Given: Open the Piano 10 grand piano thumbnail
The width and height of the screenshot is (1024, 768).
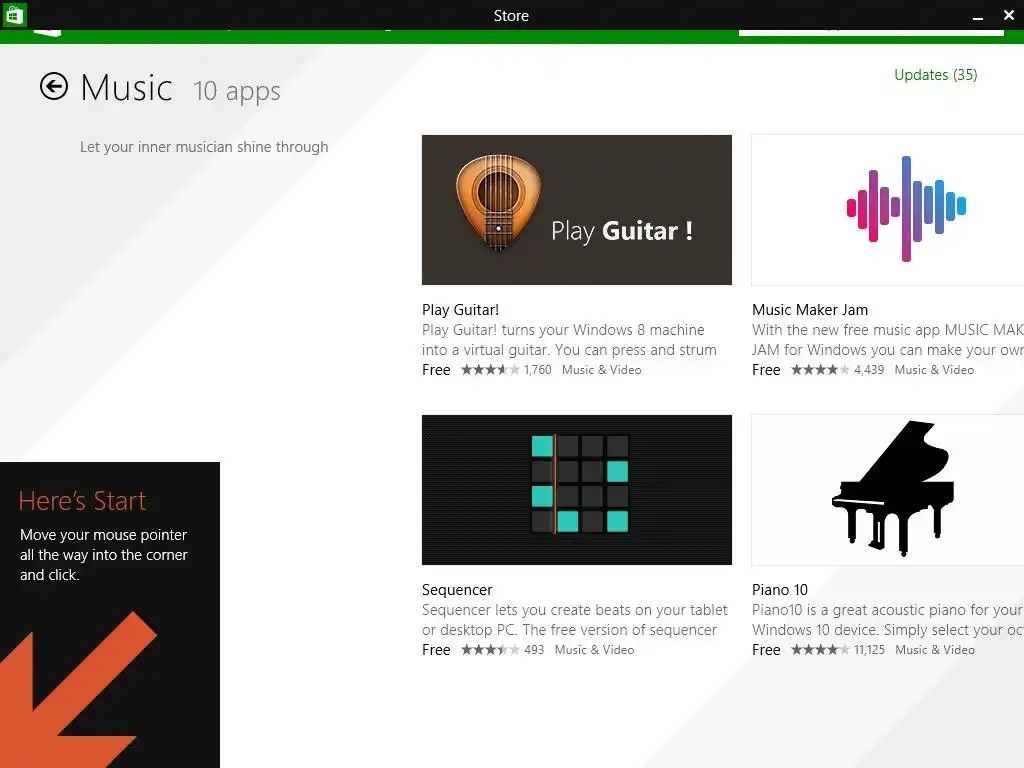Looking at the screenshot, I should pos(888,490).
